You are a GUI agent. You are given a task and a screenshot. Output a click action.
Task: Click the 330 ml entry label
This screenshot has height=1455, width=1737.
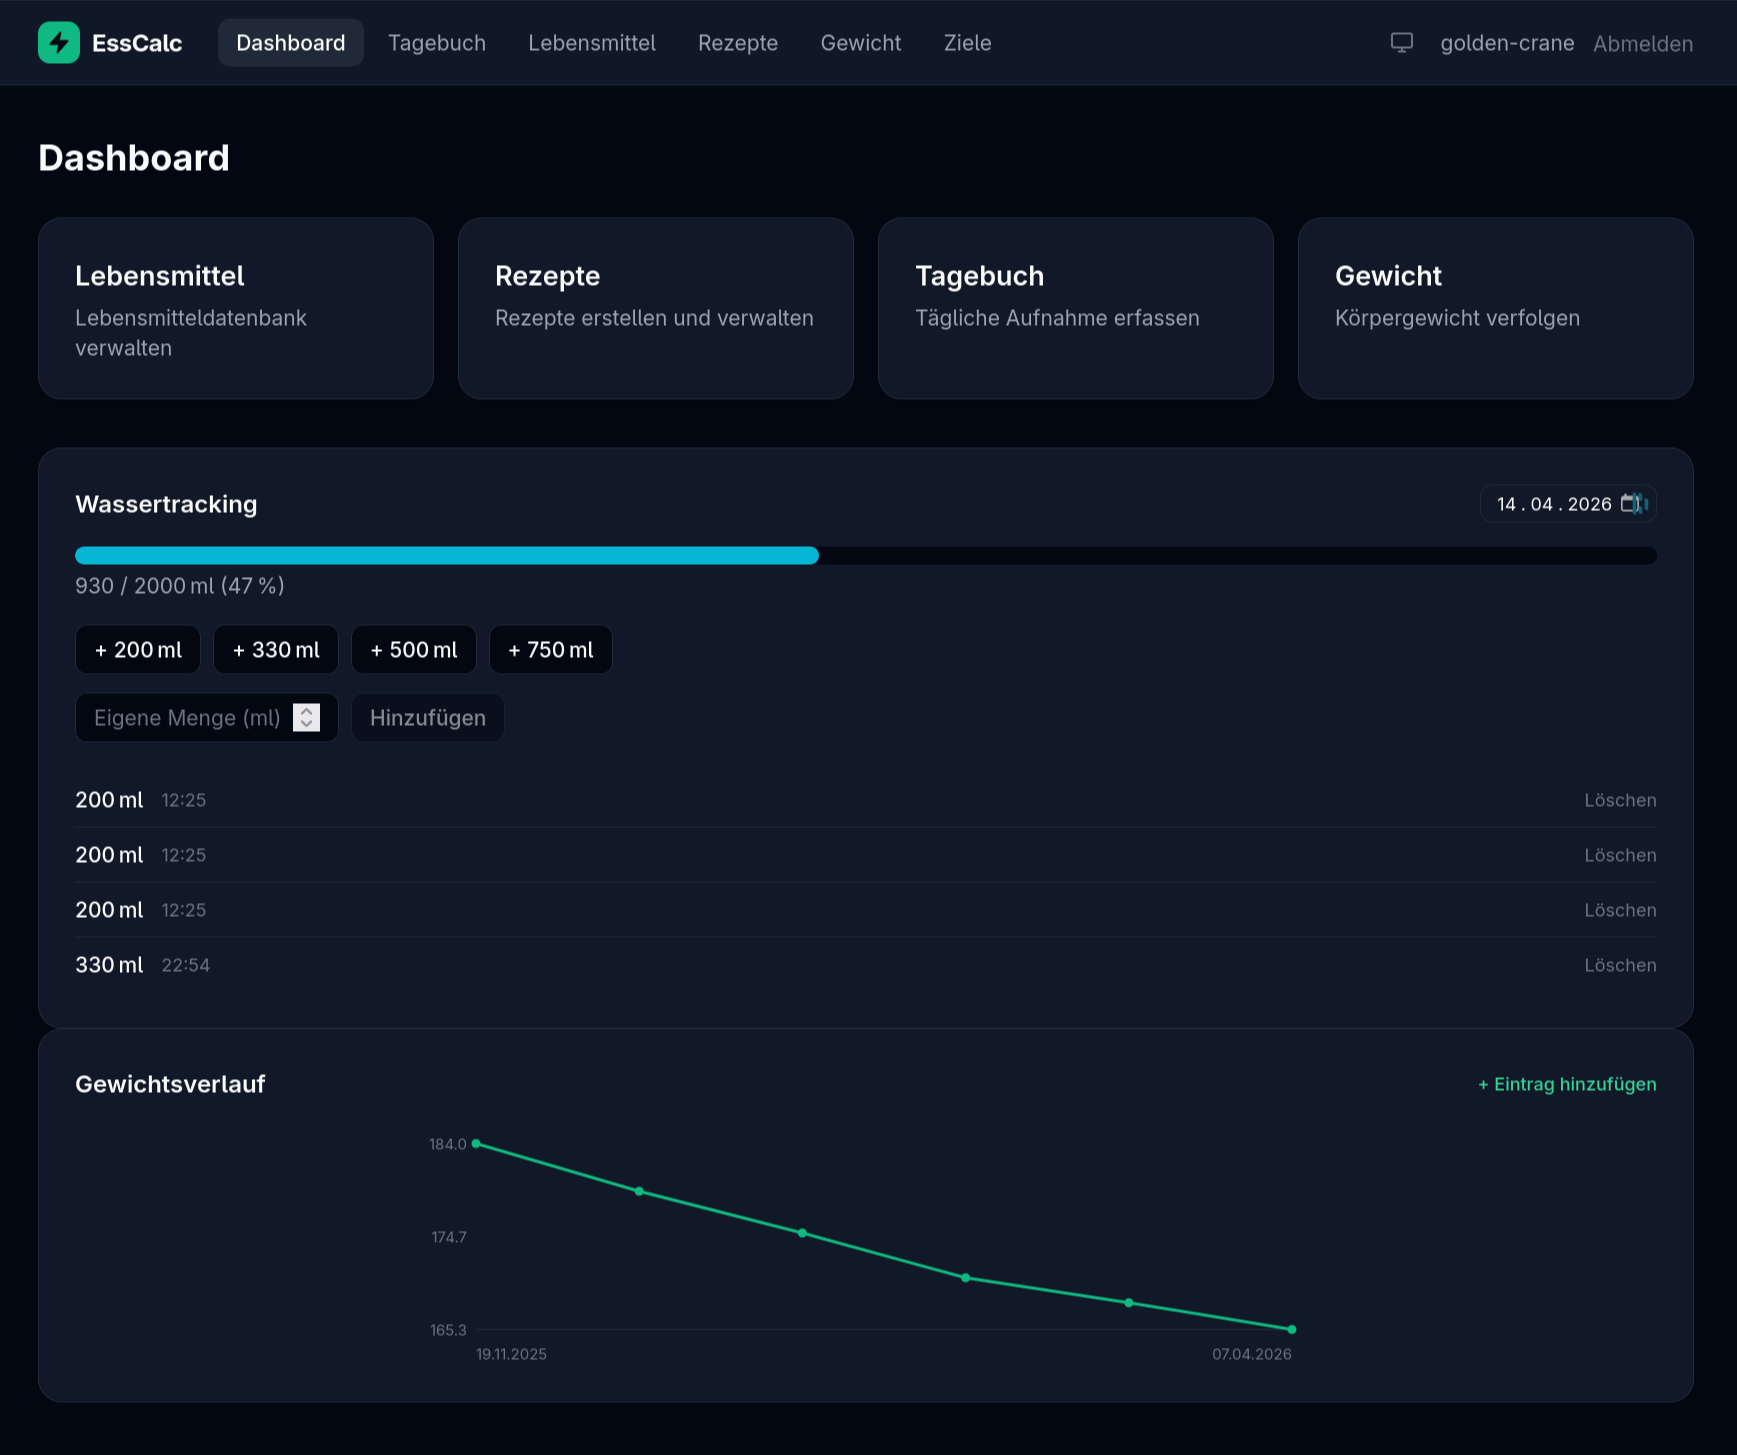[x=109, y=965]
